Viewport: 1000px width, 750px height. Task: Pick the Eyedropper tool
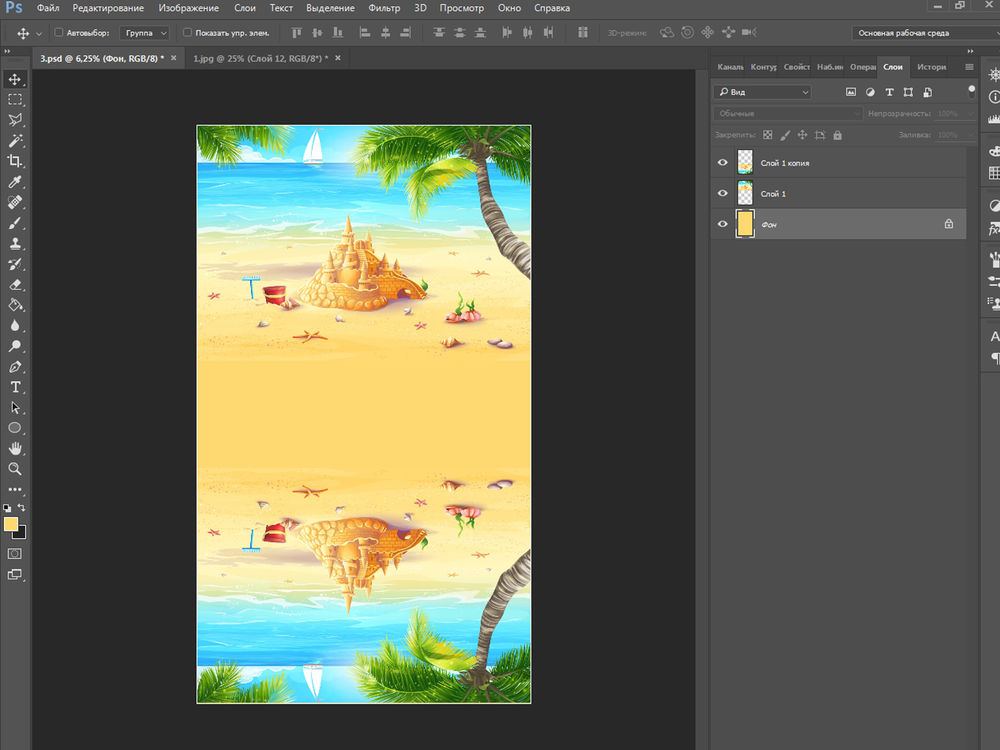point(15,182)
